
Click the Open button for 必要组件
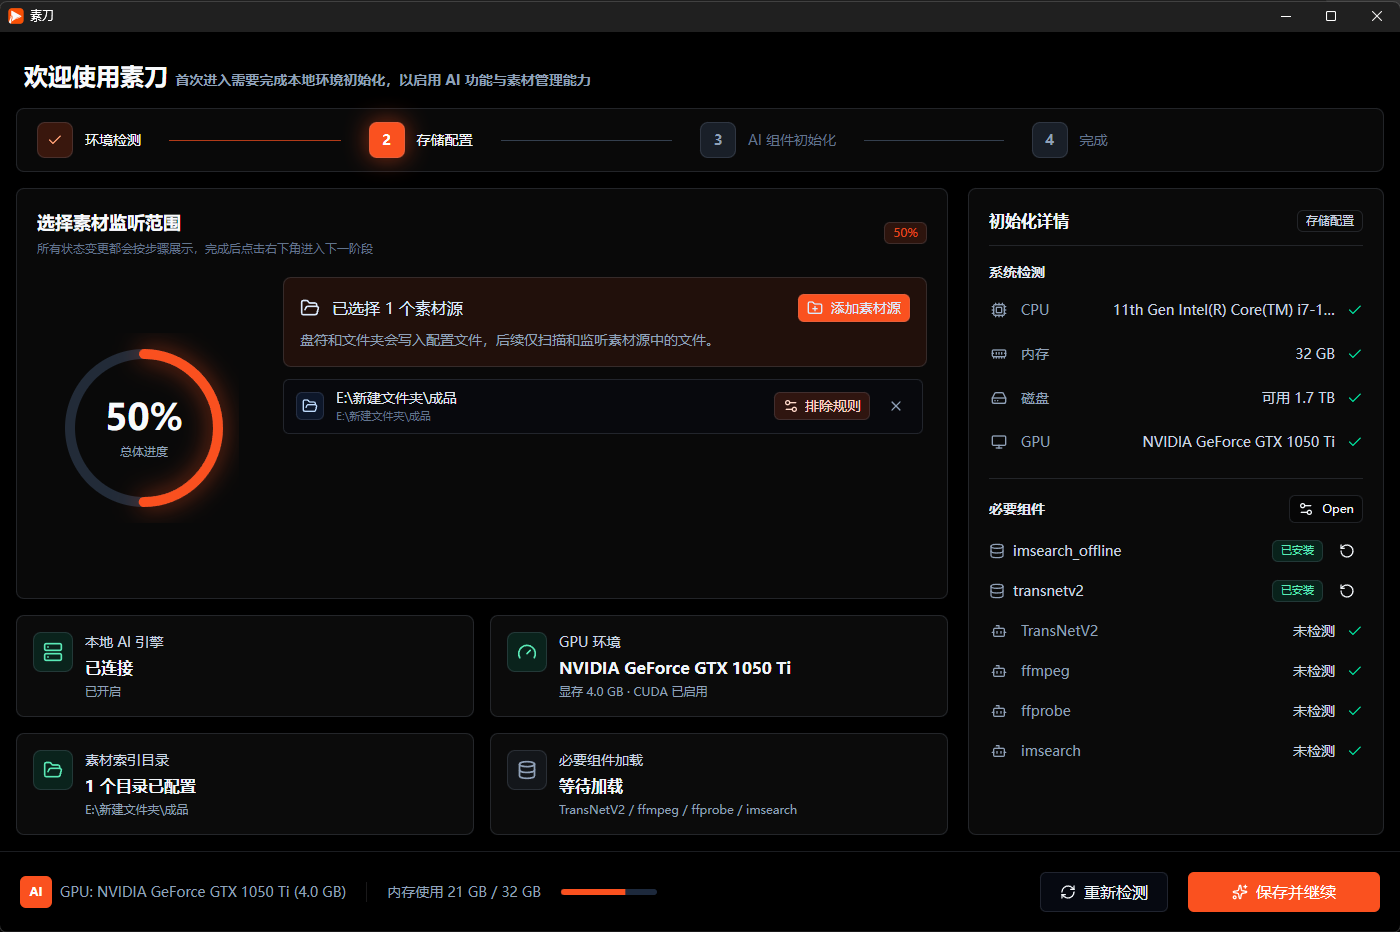coord(1326,509)
